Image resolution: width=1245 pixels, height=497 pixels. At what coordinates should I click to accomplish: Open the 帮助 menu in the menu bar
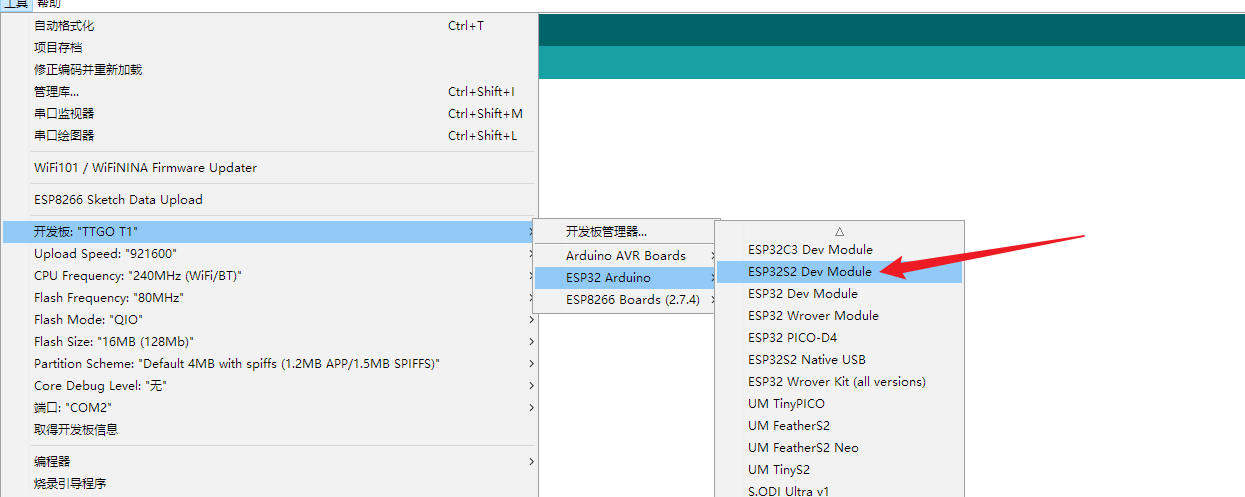tap(48, 4)
